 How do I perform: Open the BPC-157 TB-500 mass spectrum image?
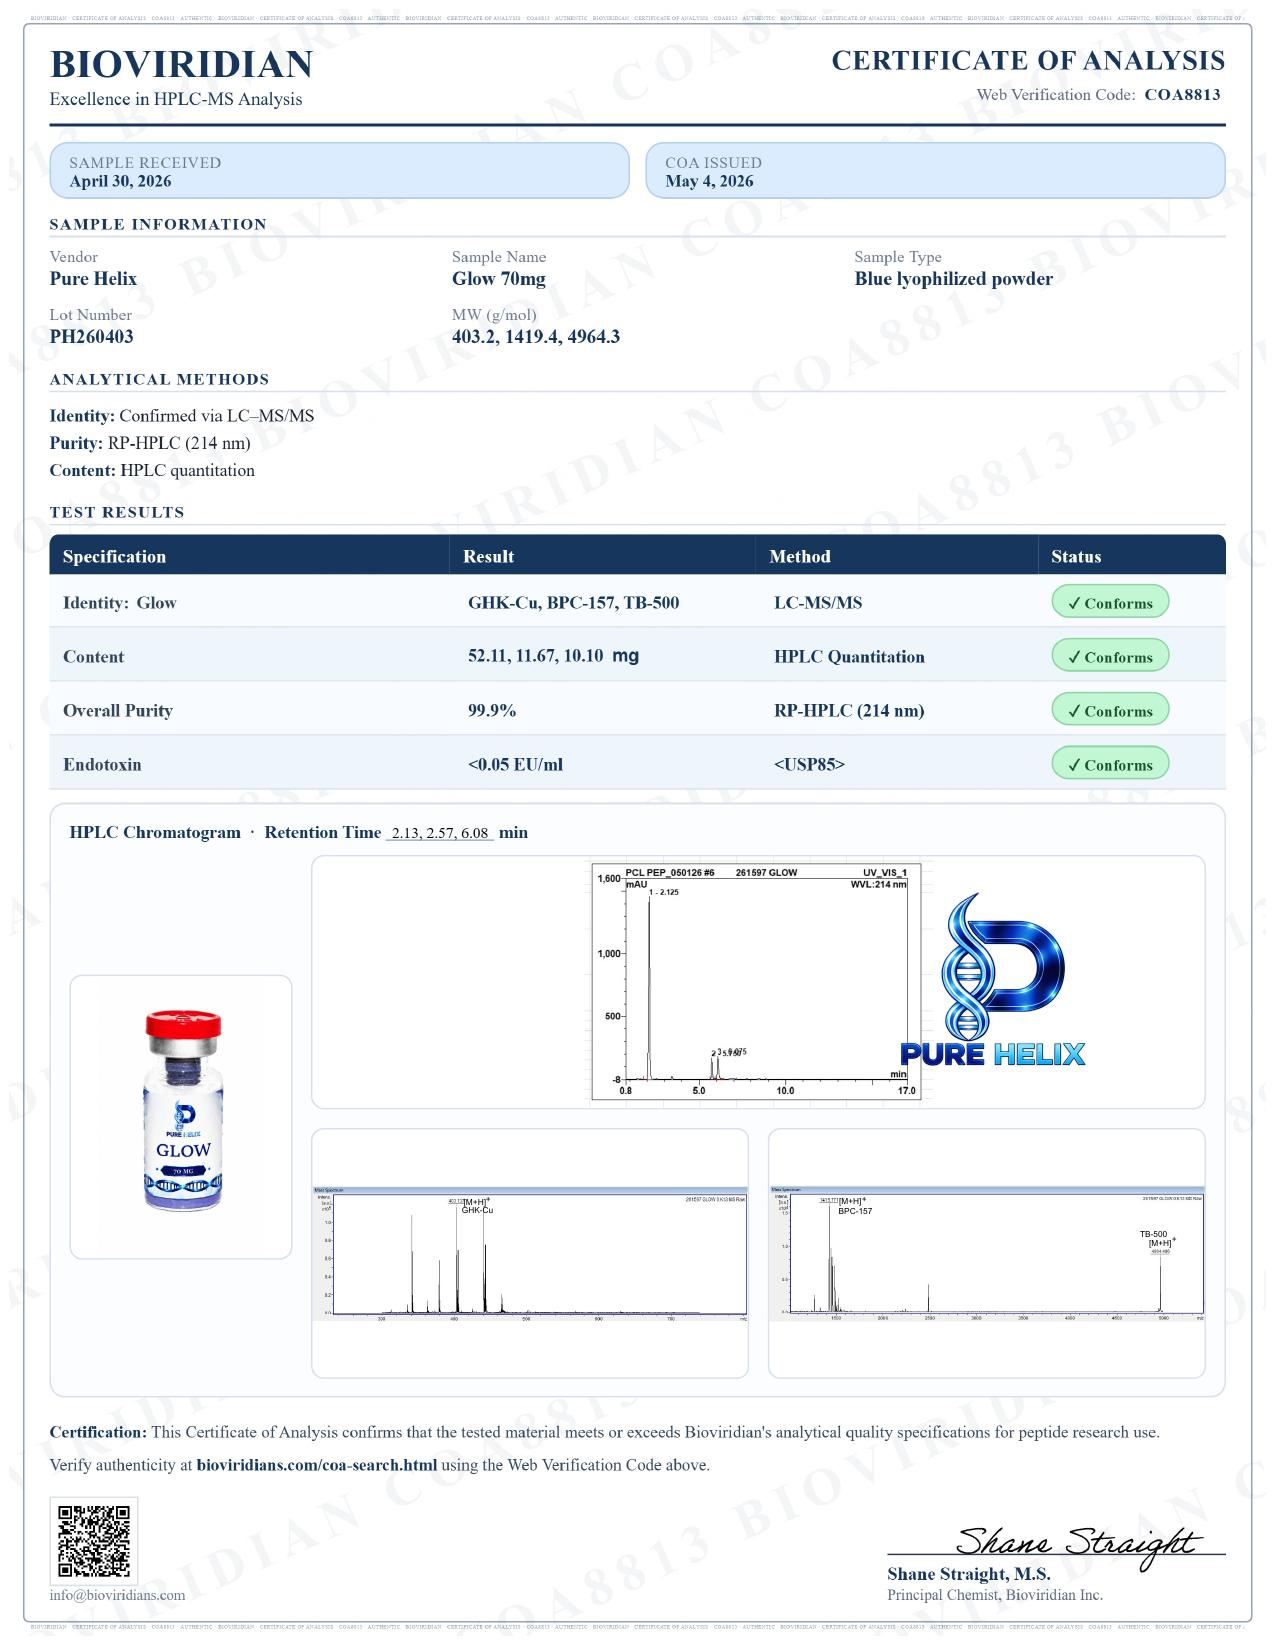point(987,1253)
